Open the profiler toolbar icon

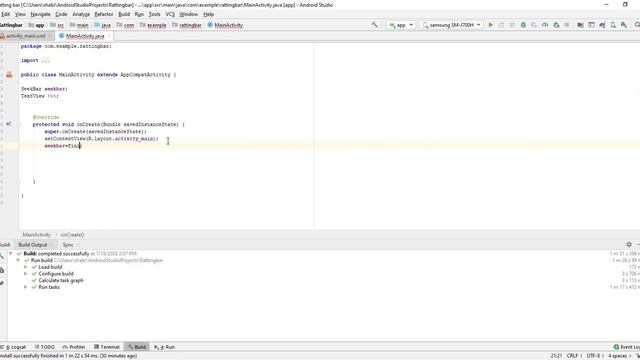coord(545,25)
